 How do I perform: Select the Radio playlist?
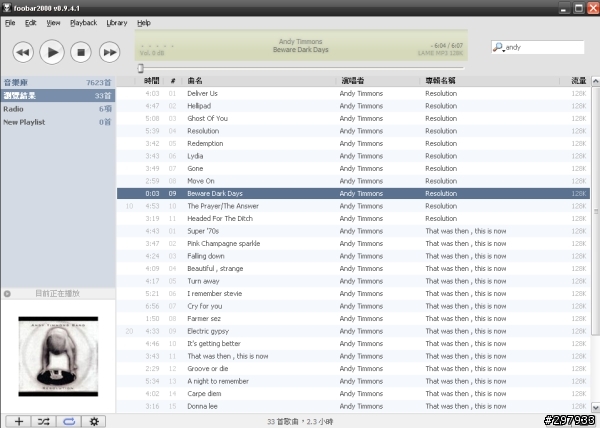coord(58,109)
